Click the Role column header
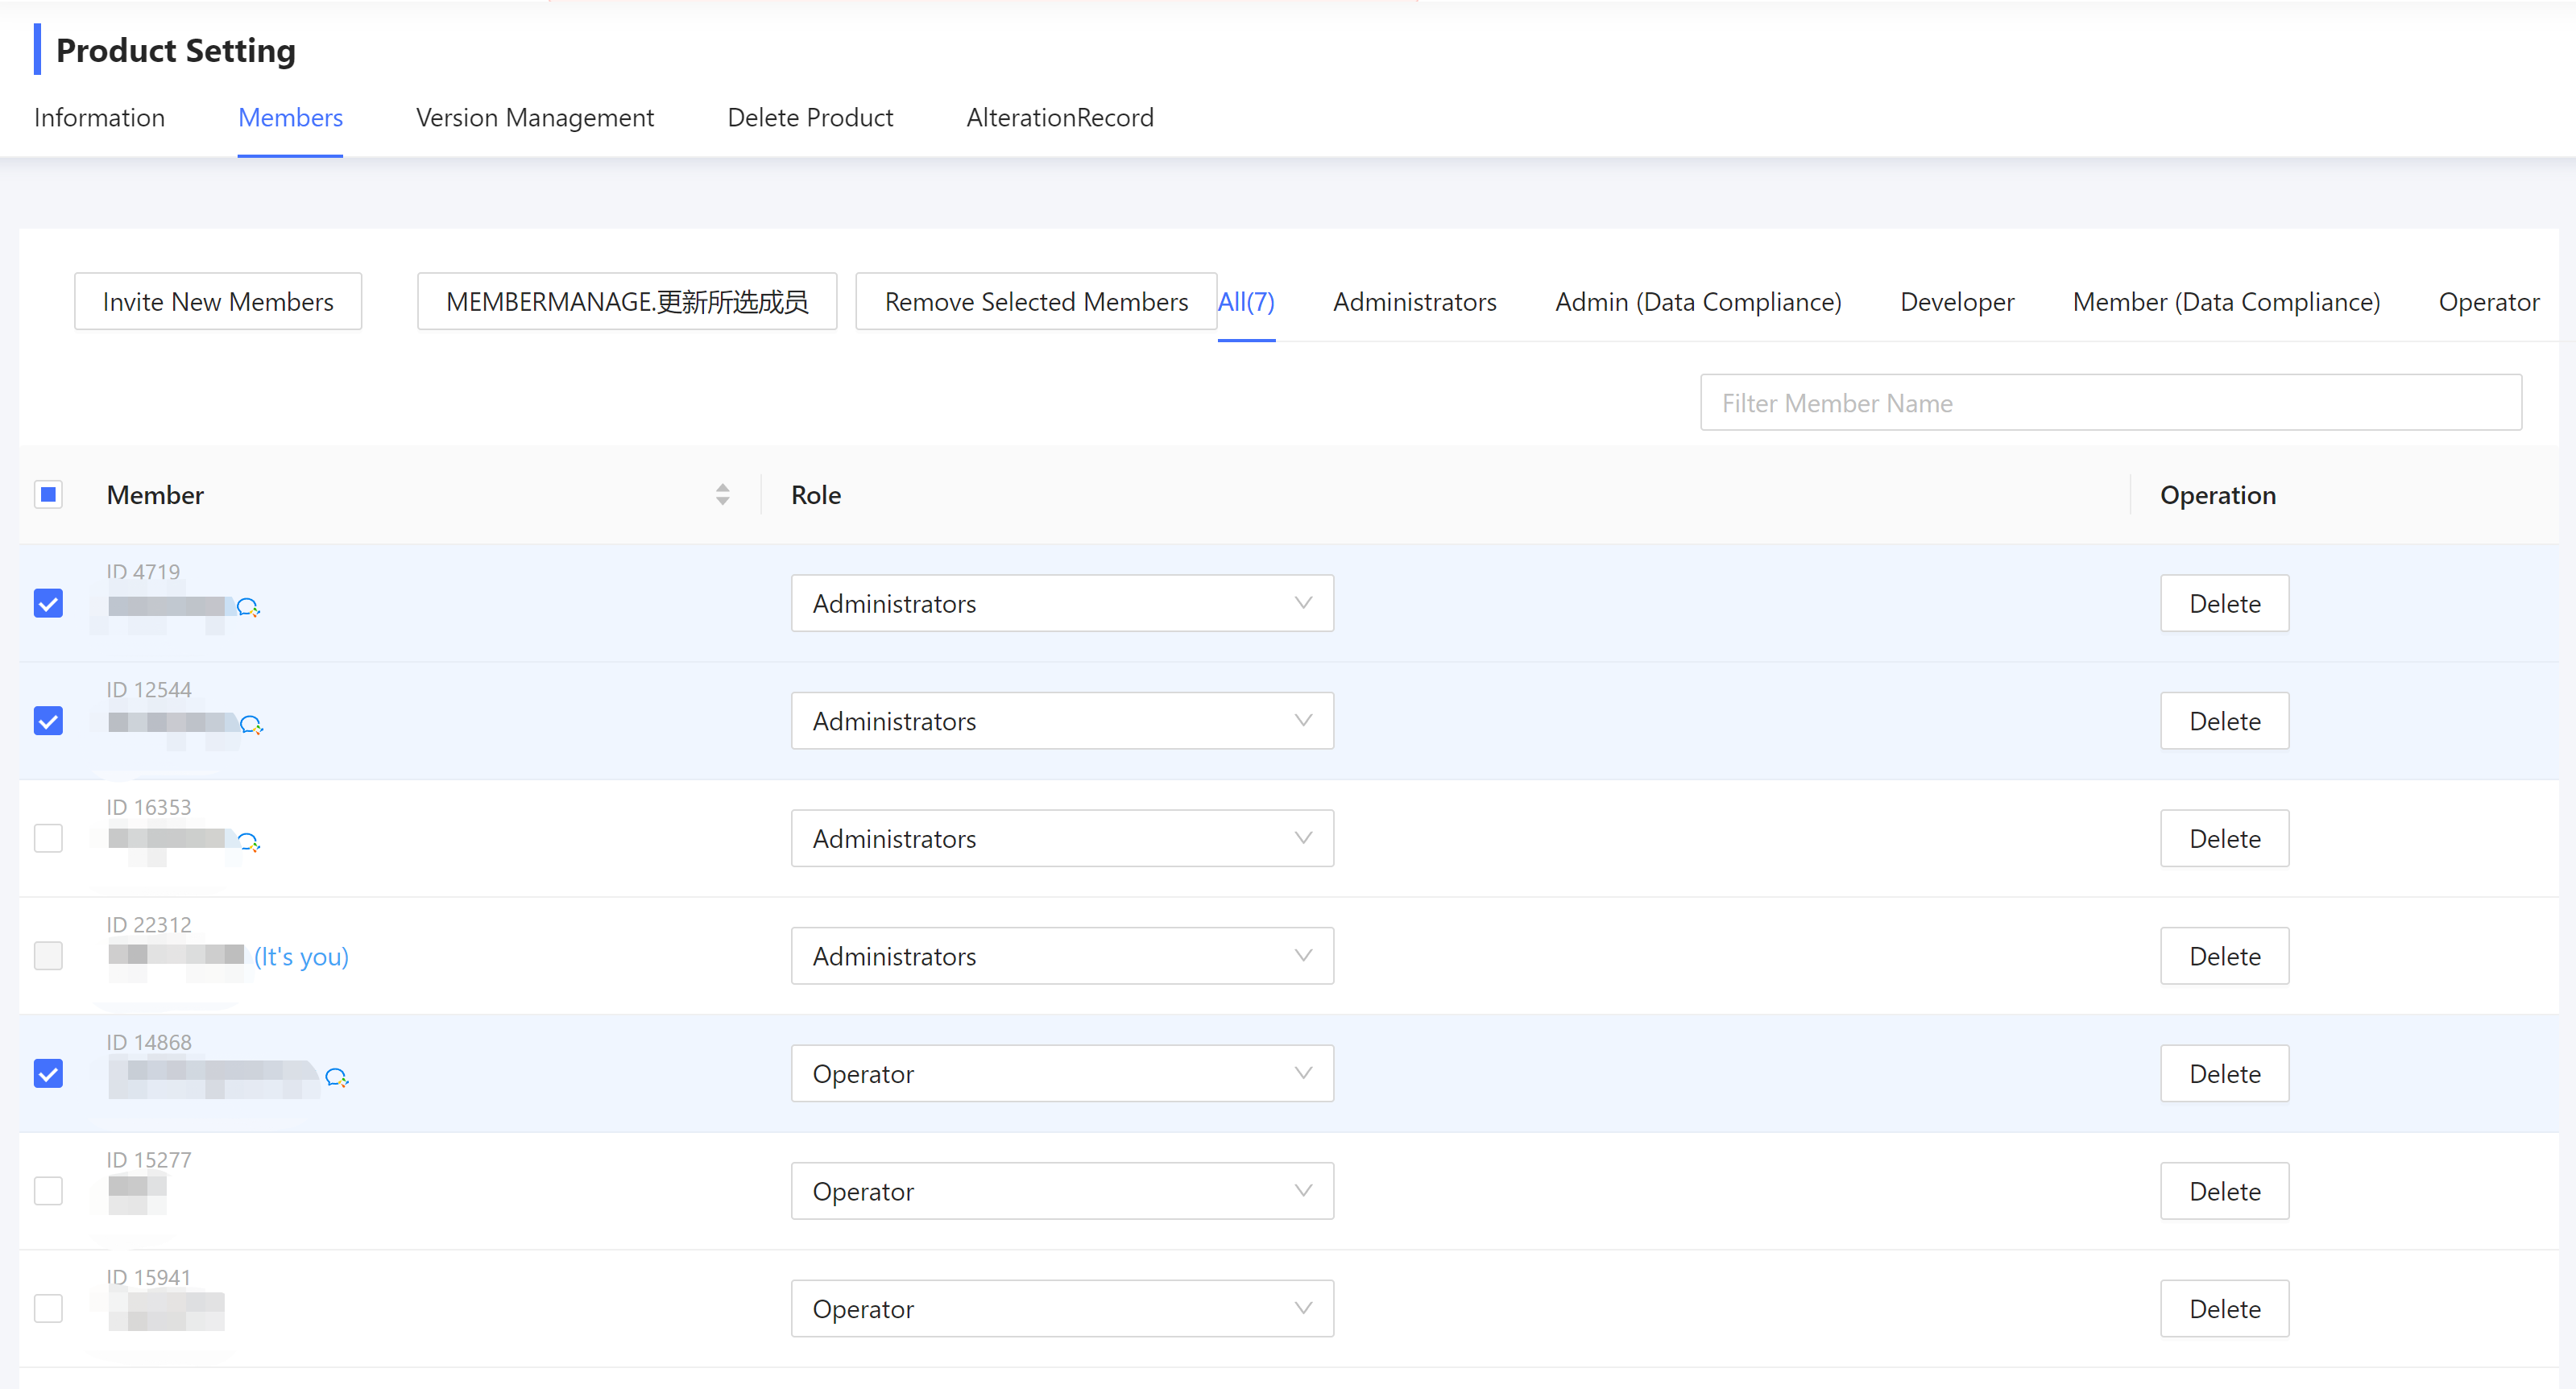This screenshot has height=1389, width=2576. click(x=816, y=495)
